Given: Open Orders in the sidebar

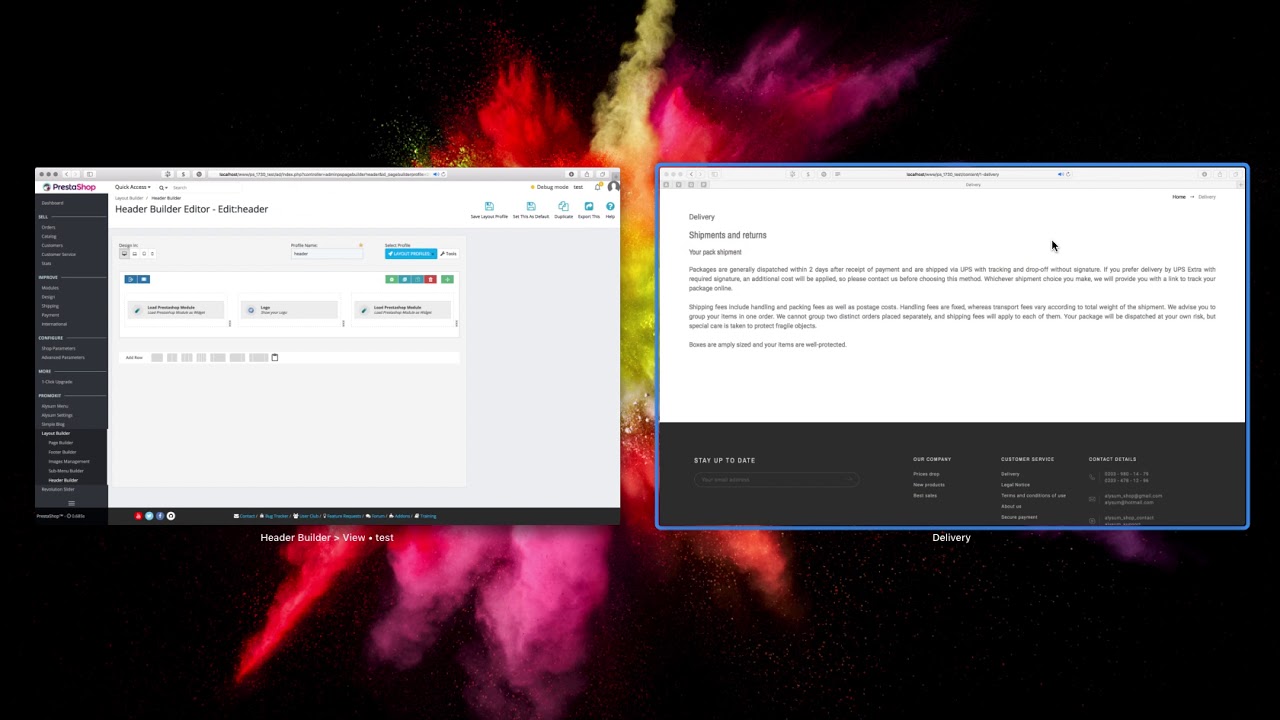Looking at the screenshot, I should click(x=48, y=227).
